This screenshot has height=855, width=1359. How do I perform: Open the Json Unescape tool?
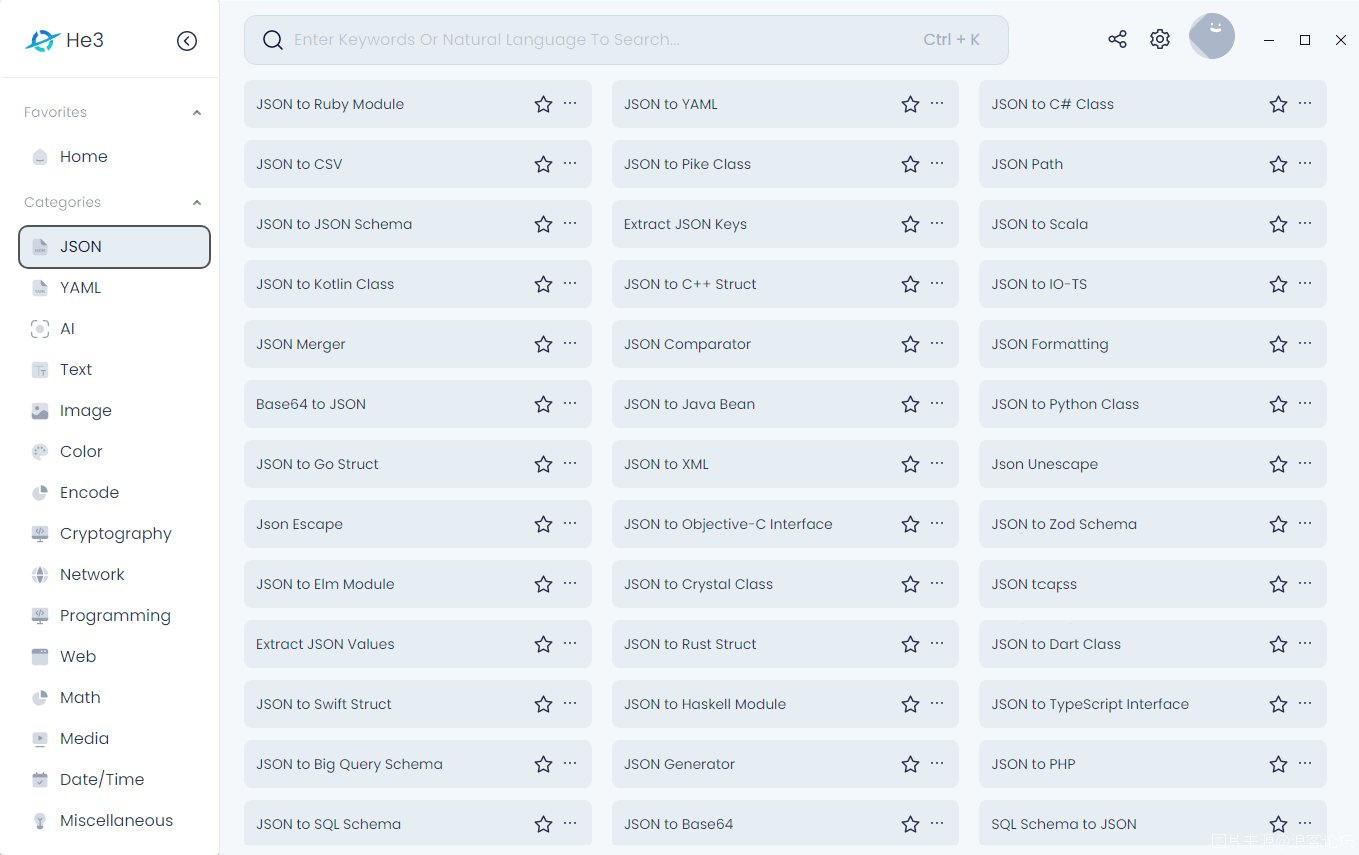(x=1152, y=464)
